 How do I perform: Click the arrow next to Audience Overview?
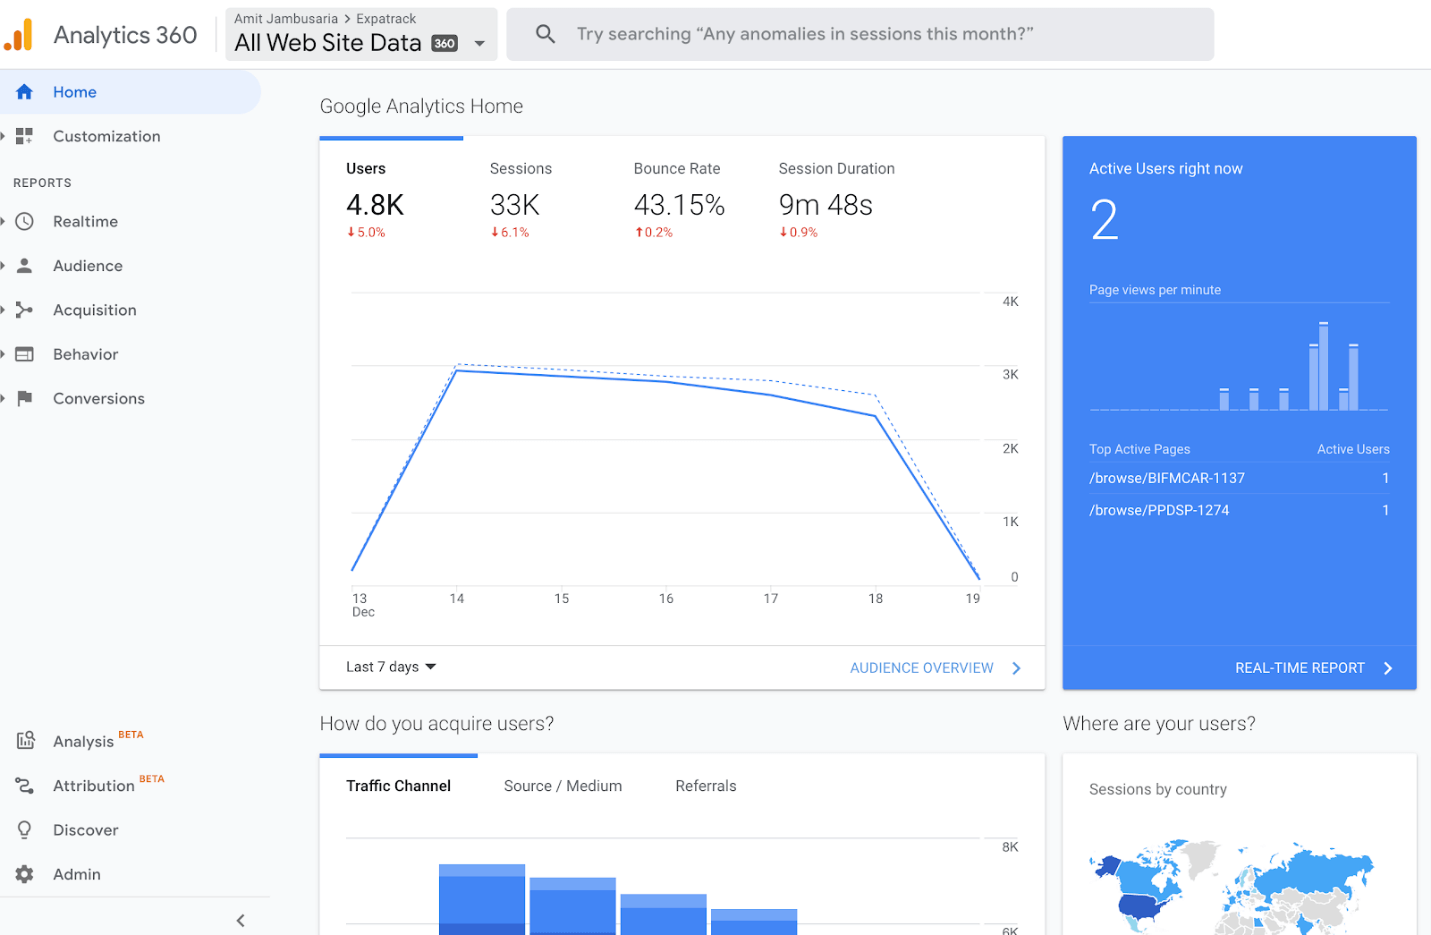[x=1016, y=668]
